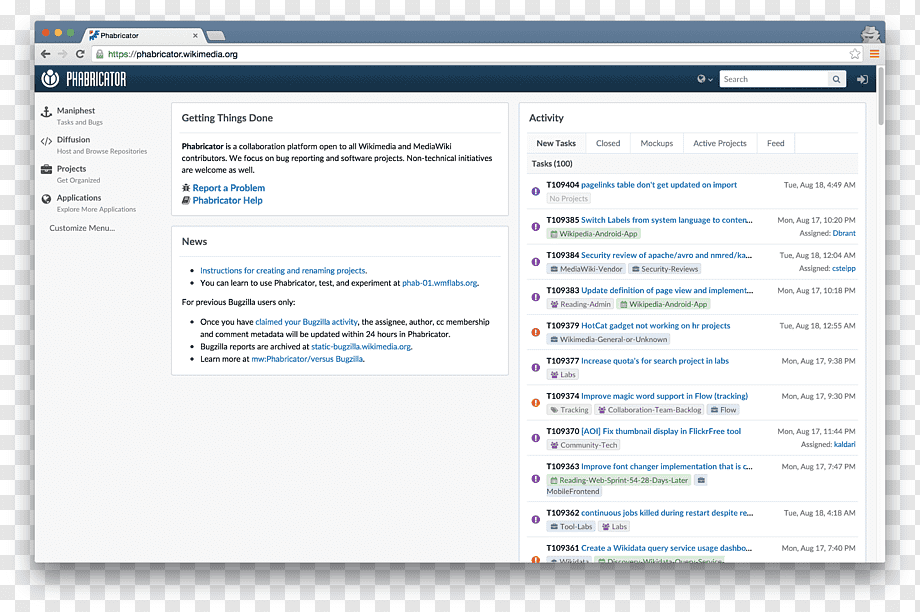Switch to the Closed tab
Screen dimensions: 920x612
coord(608,143)
